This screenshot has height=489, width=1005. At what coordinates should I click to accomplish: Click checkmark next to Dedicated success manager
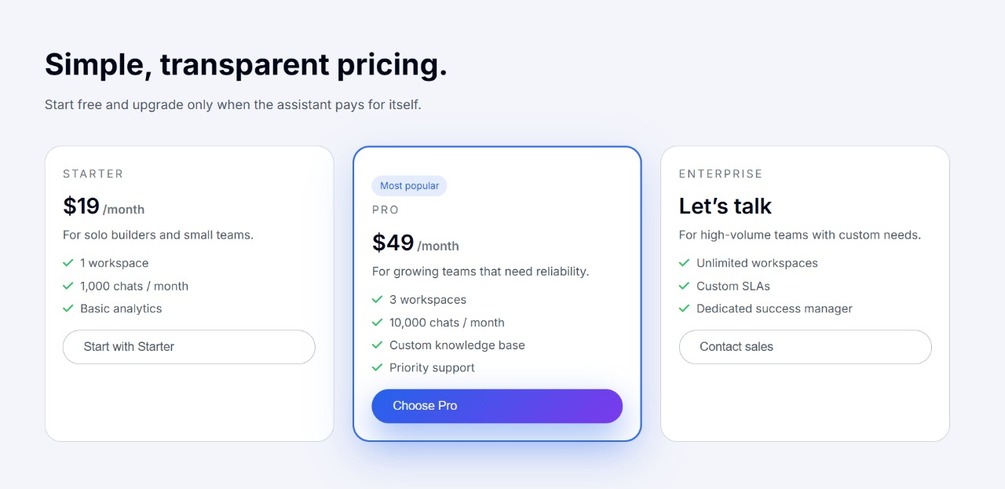(684, 309)
